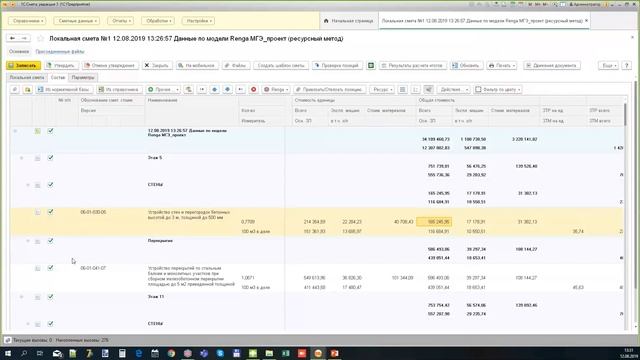Open the Отчеты menu

point(120,21)
